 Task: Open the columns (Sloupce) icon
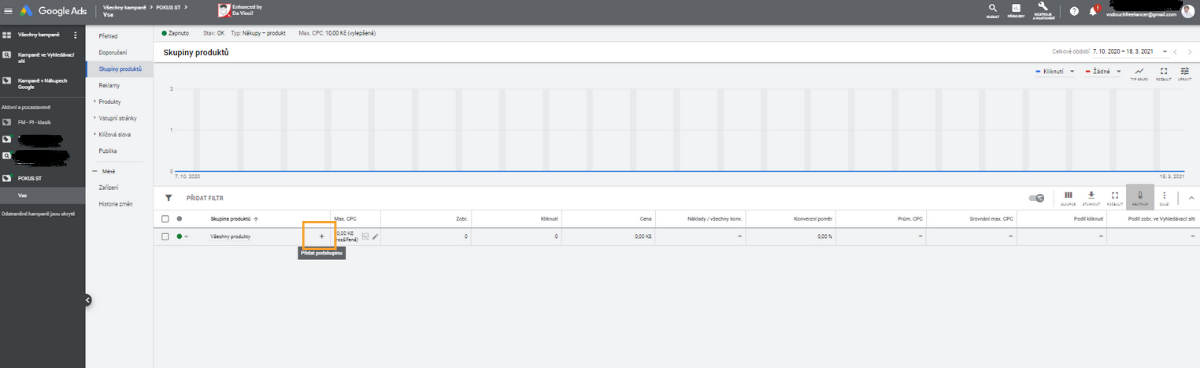click(x=1068, y=197)
